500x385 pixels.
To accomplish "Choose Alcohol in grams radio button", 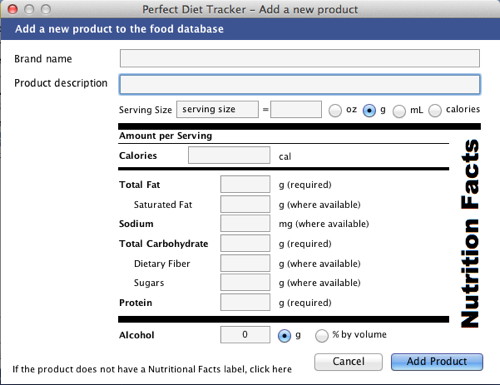I will (284, 336).
